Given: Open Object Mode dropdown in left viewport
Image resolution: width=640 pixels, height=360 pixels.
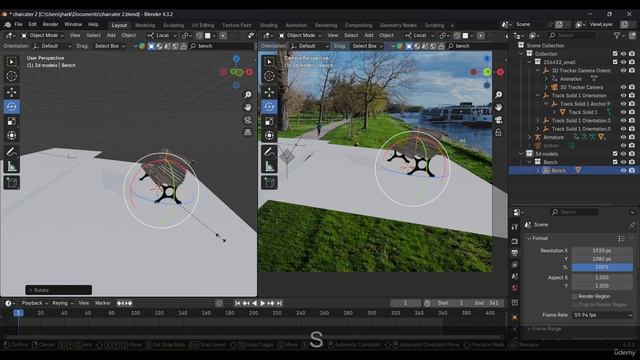Looking at the screenshot, I should click(x=42, y=36).
